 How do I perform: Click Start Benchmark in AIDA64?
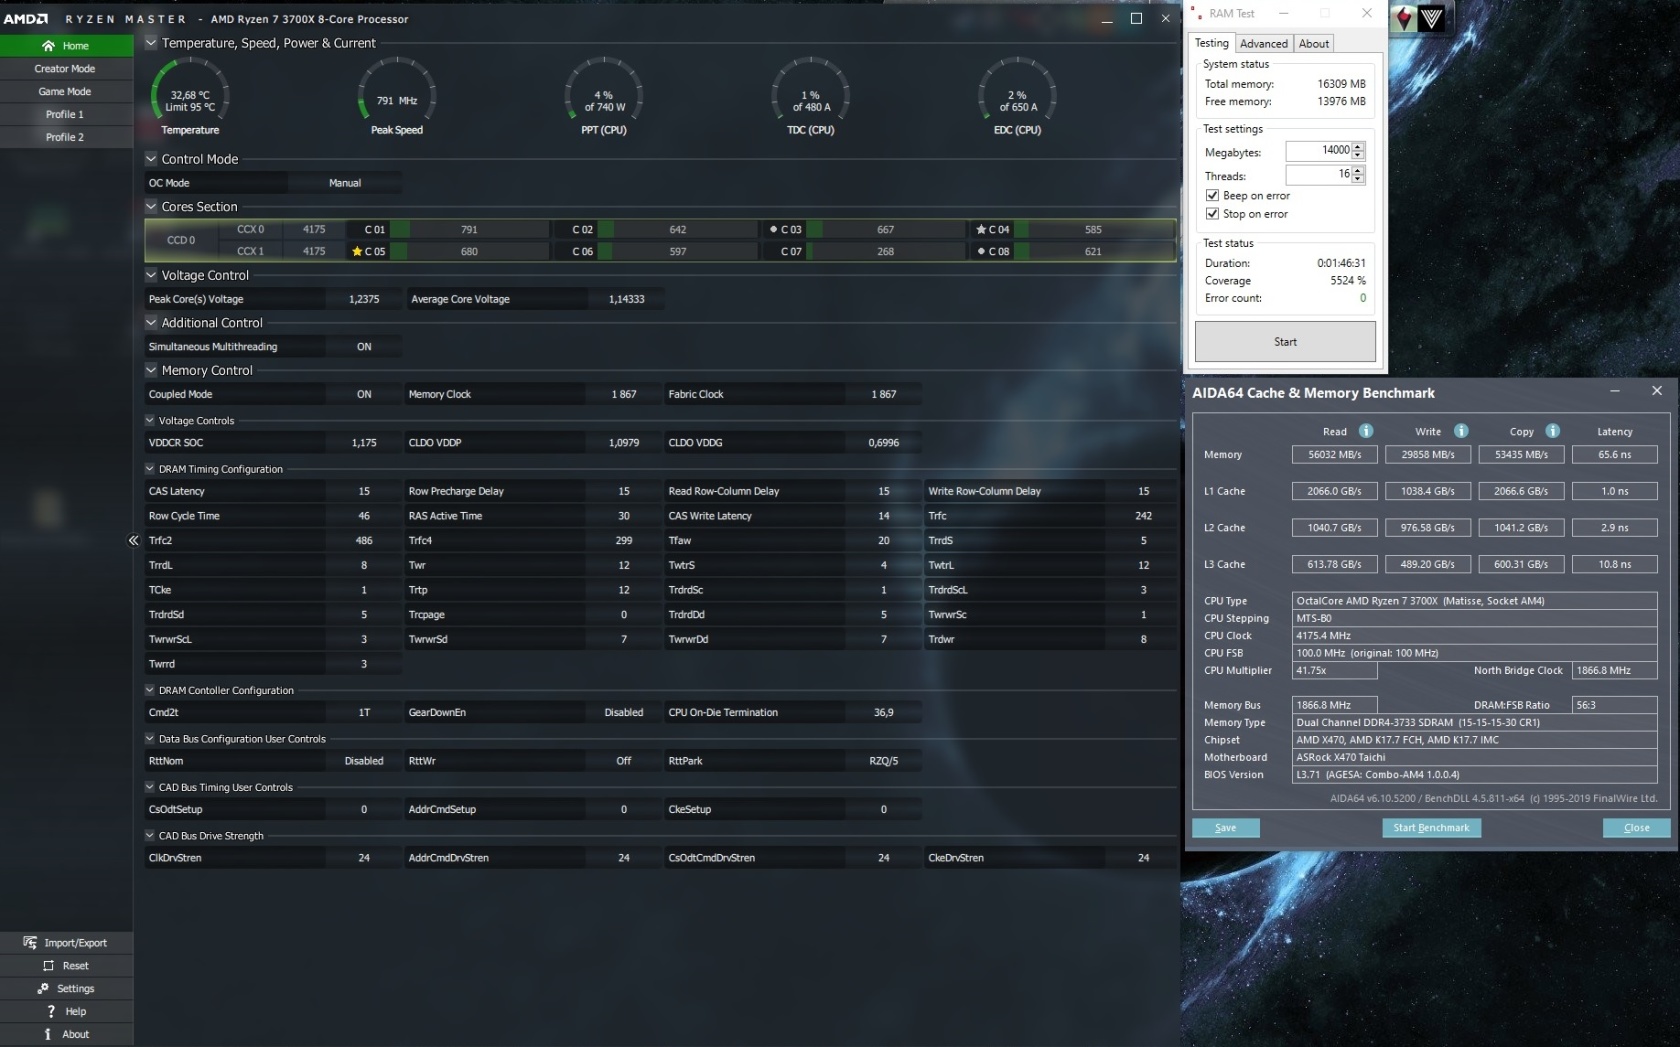(1431, 828)
